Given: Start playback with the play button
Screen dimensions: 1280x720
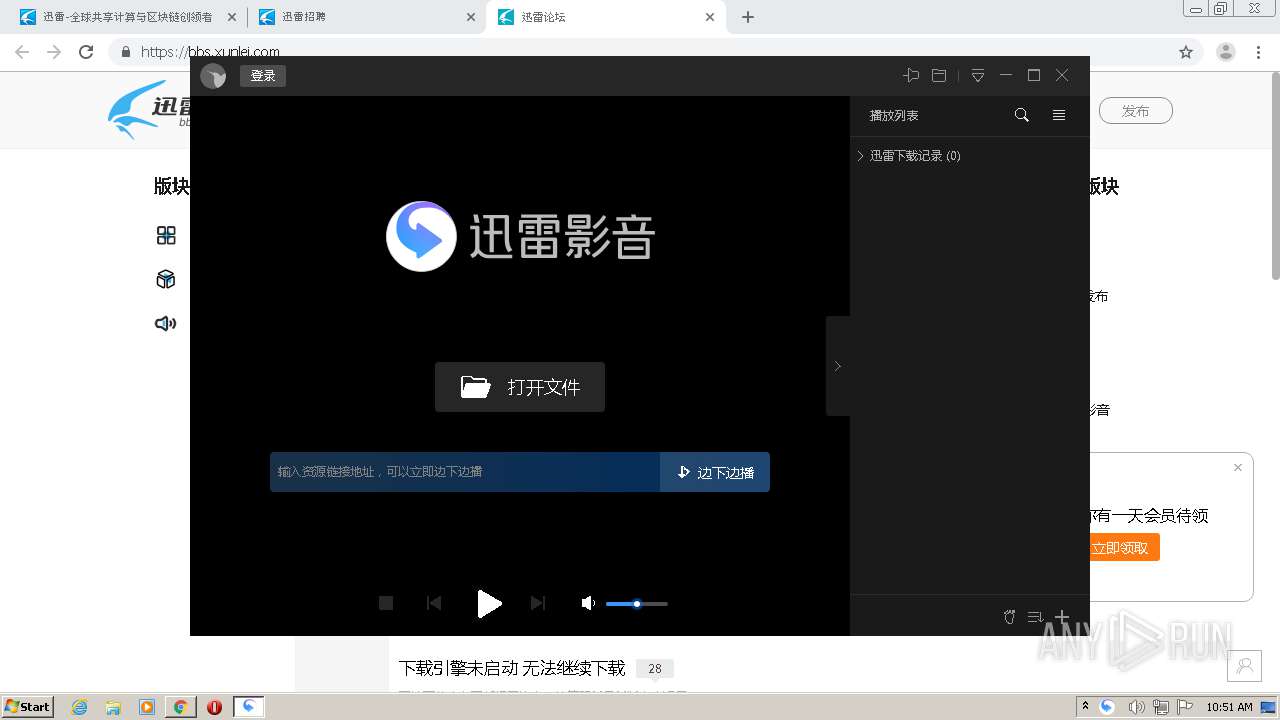Looking at the screenshot, I should click(489, 603).
